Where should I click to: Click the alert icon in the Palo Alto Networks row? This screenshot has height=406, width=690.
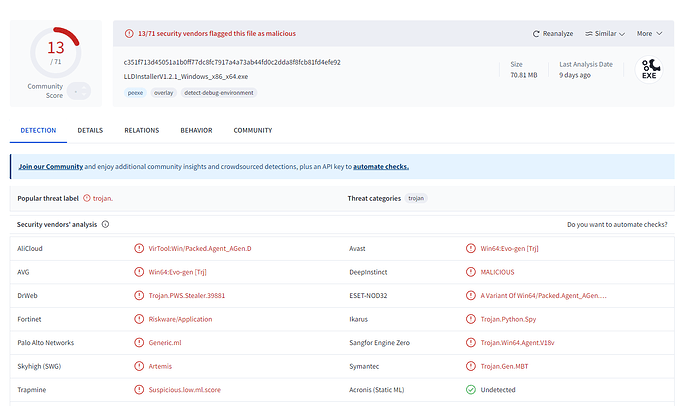[x=139, y=343]
